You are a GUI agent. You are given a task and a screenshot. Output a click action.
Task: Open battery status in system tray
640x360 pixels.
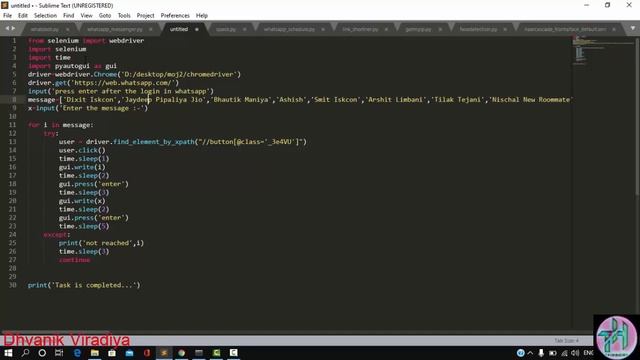pos(553,353)
